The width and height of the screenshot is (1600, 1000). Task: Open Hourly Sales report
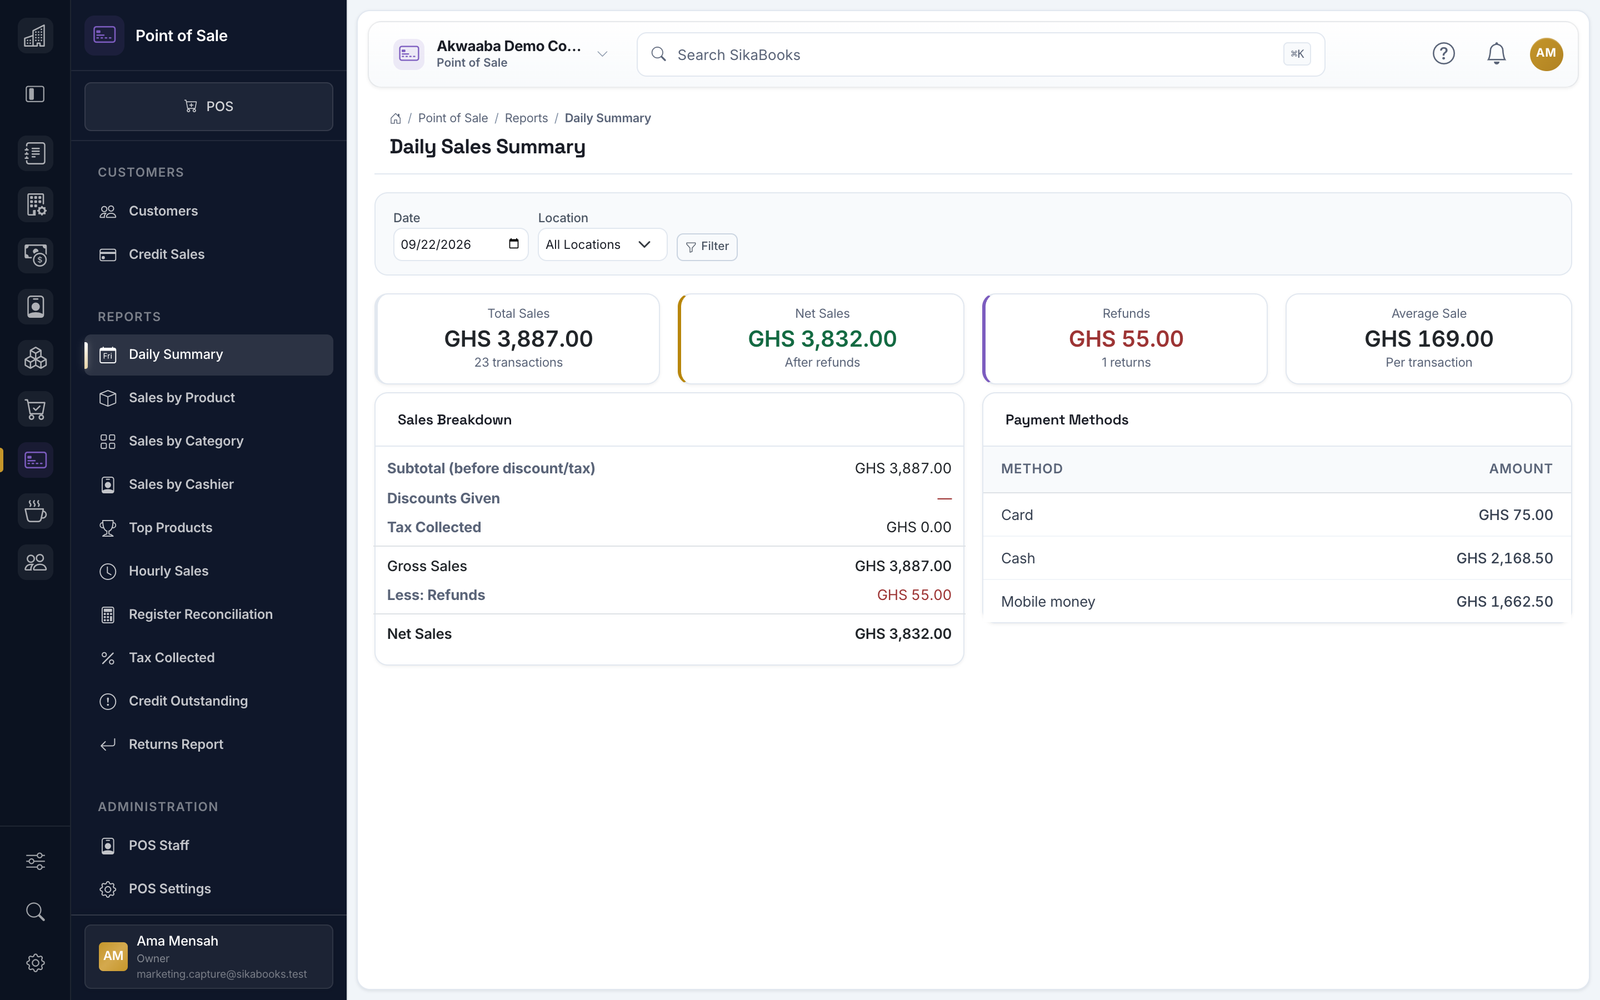209,571
